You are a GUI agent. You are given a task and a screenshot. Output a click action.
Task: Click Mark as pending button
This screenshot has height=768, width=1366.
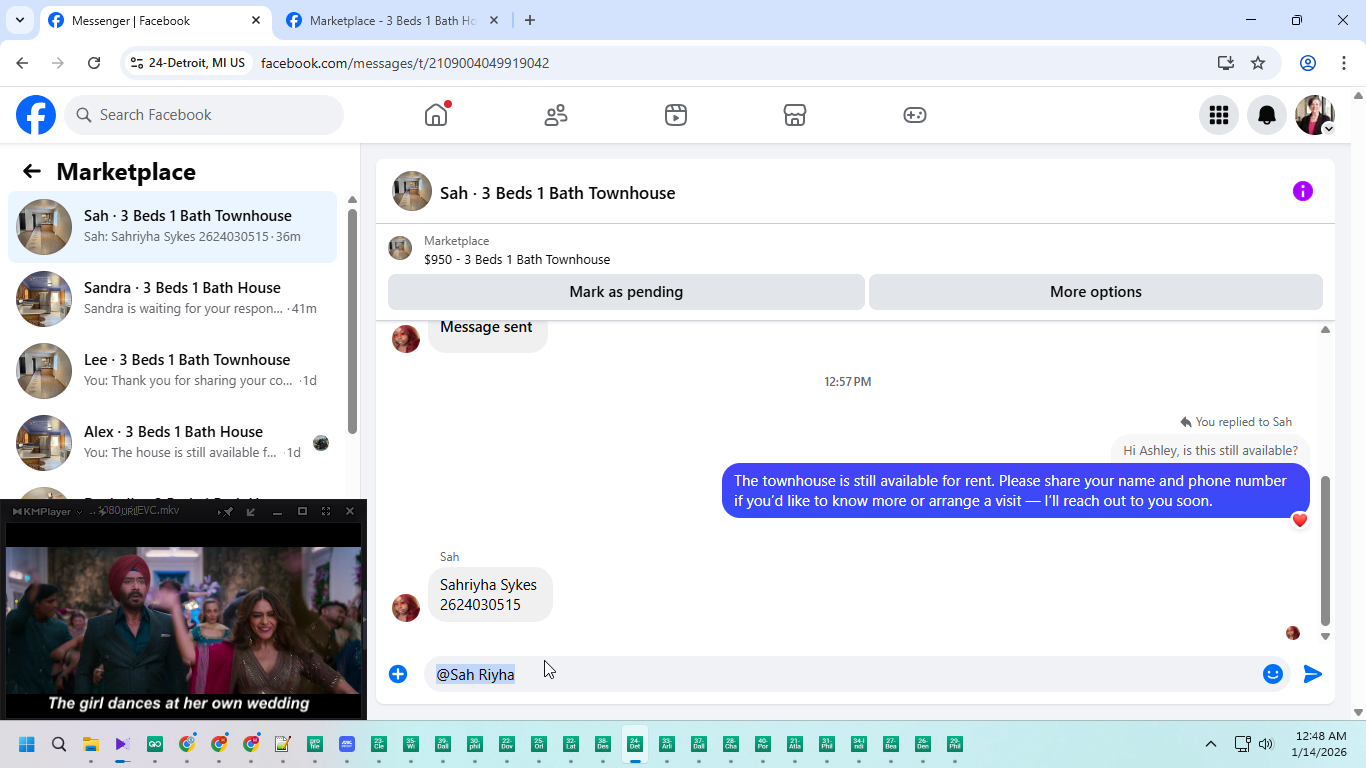click(x=626, y=292)
